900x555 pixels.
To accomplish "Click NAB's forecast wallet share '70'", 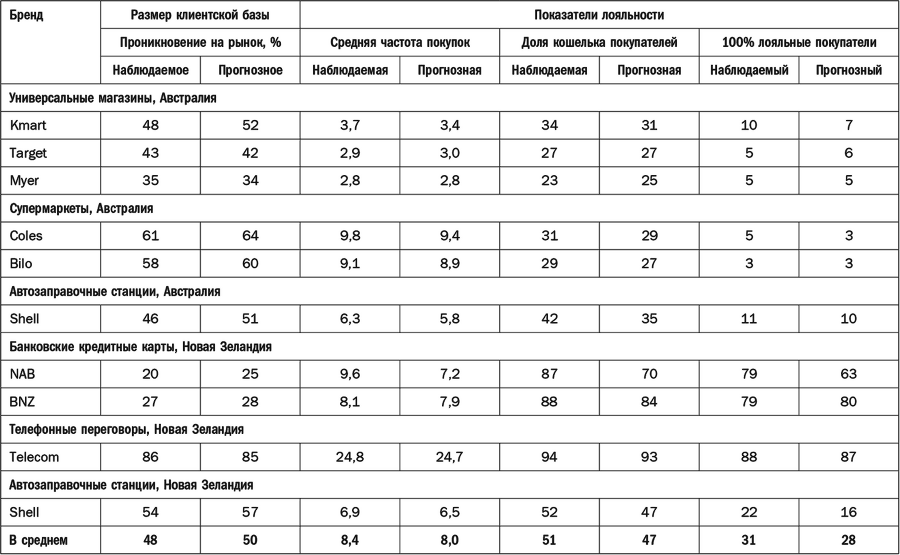I will pyautogui.click(x=649, y=374).
